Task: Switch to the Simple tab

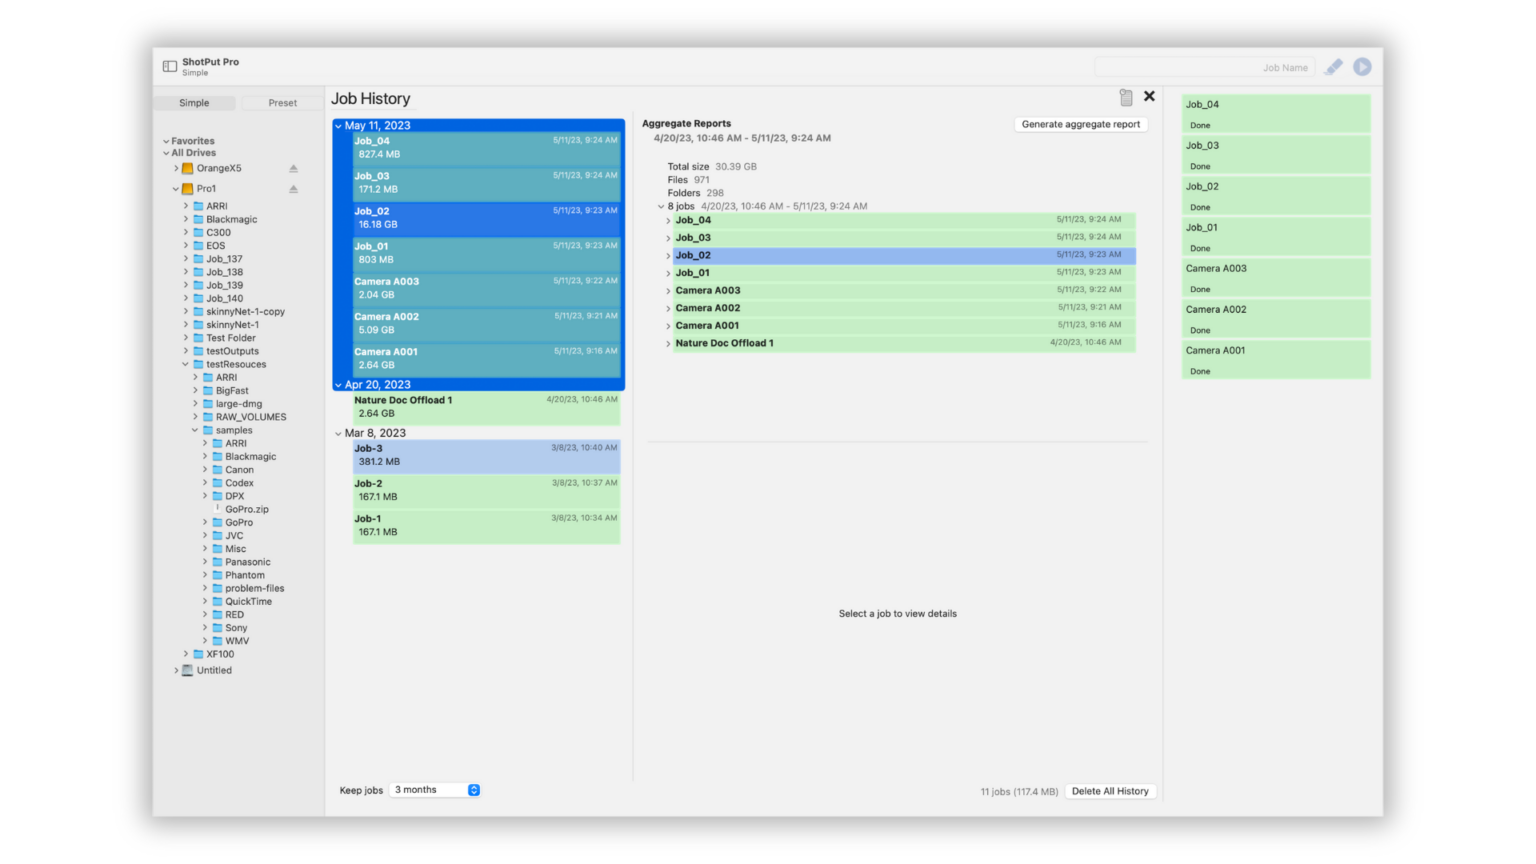Action: tap(194, 102)
